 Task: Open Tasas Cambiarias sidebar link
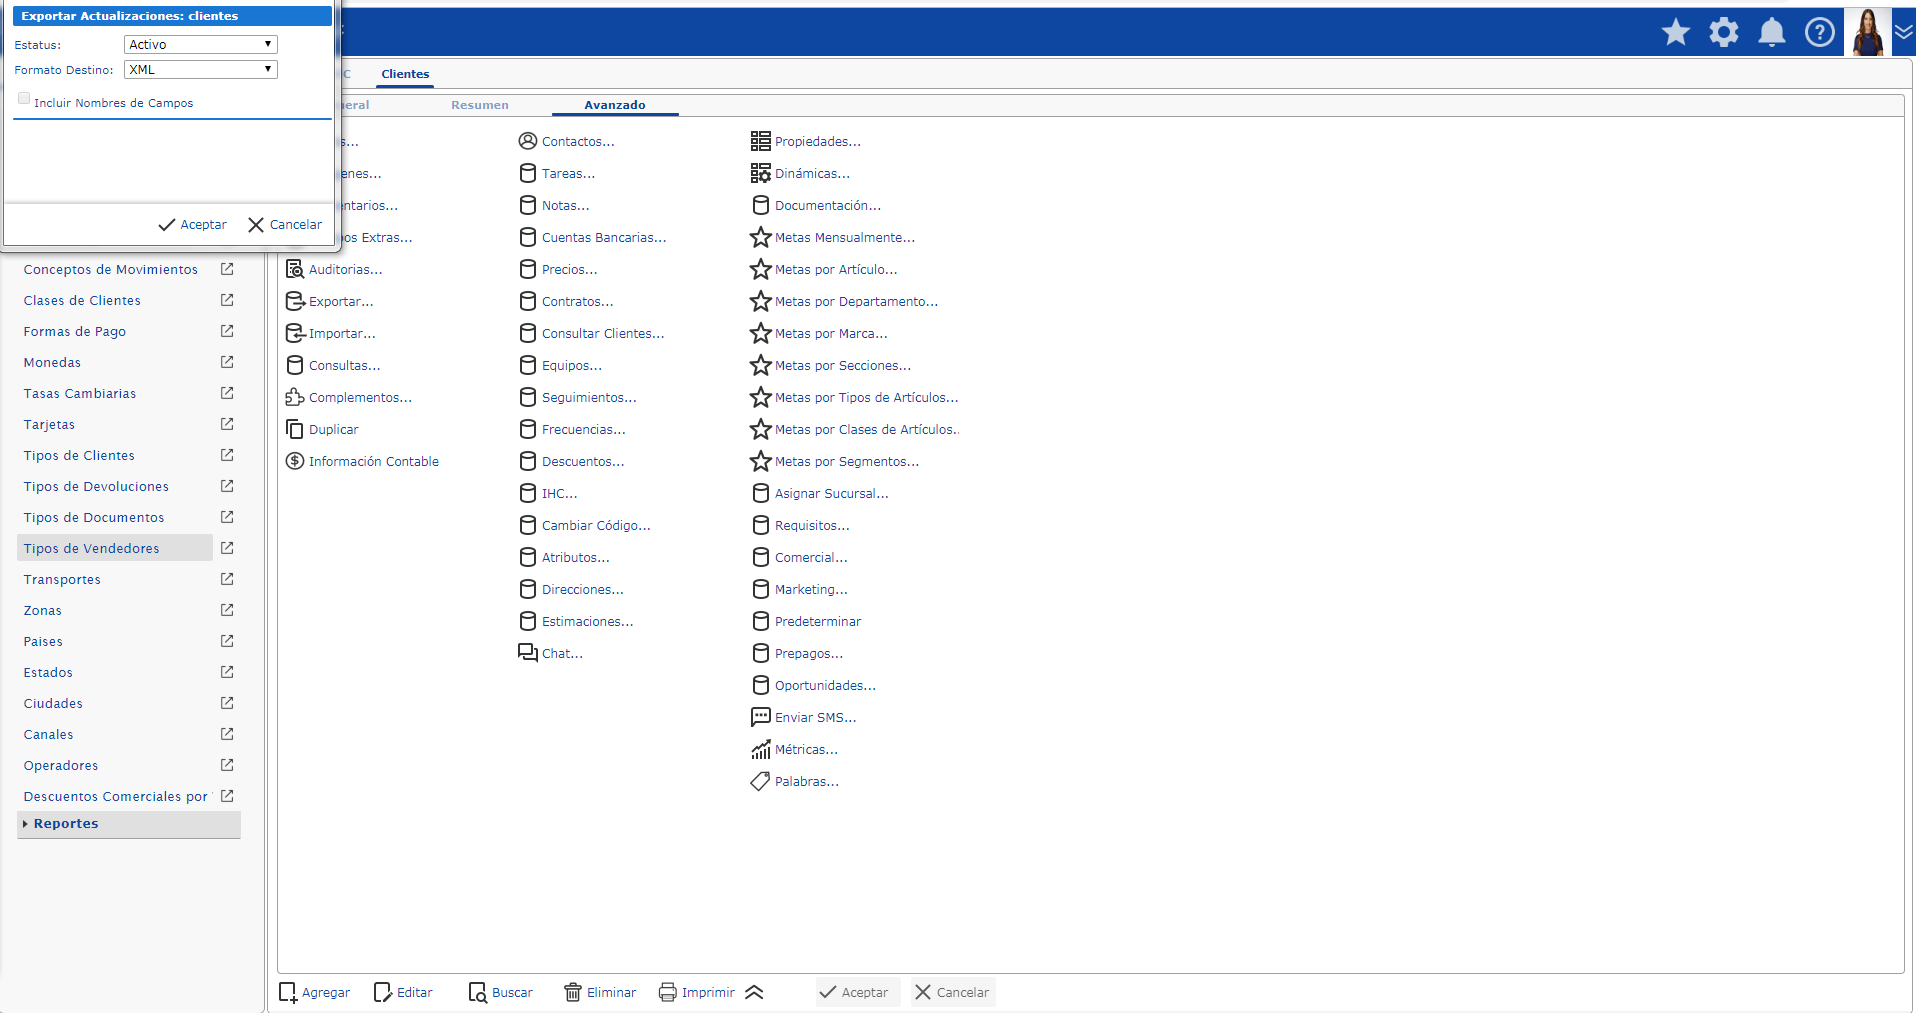point(80,393)
